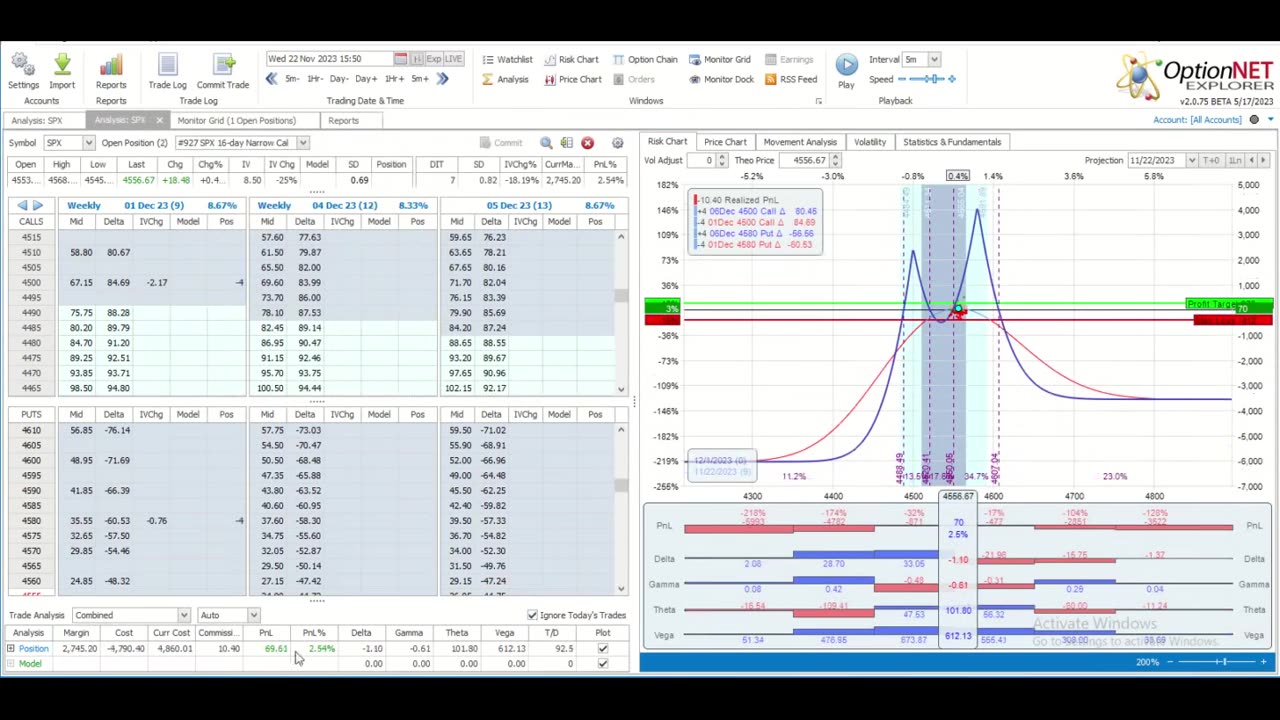Image resolution: width=1280 pixels, height=720 pixels.
Task: Switch to the Volatility tab
Action: 869,142
